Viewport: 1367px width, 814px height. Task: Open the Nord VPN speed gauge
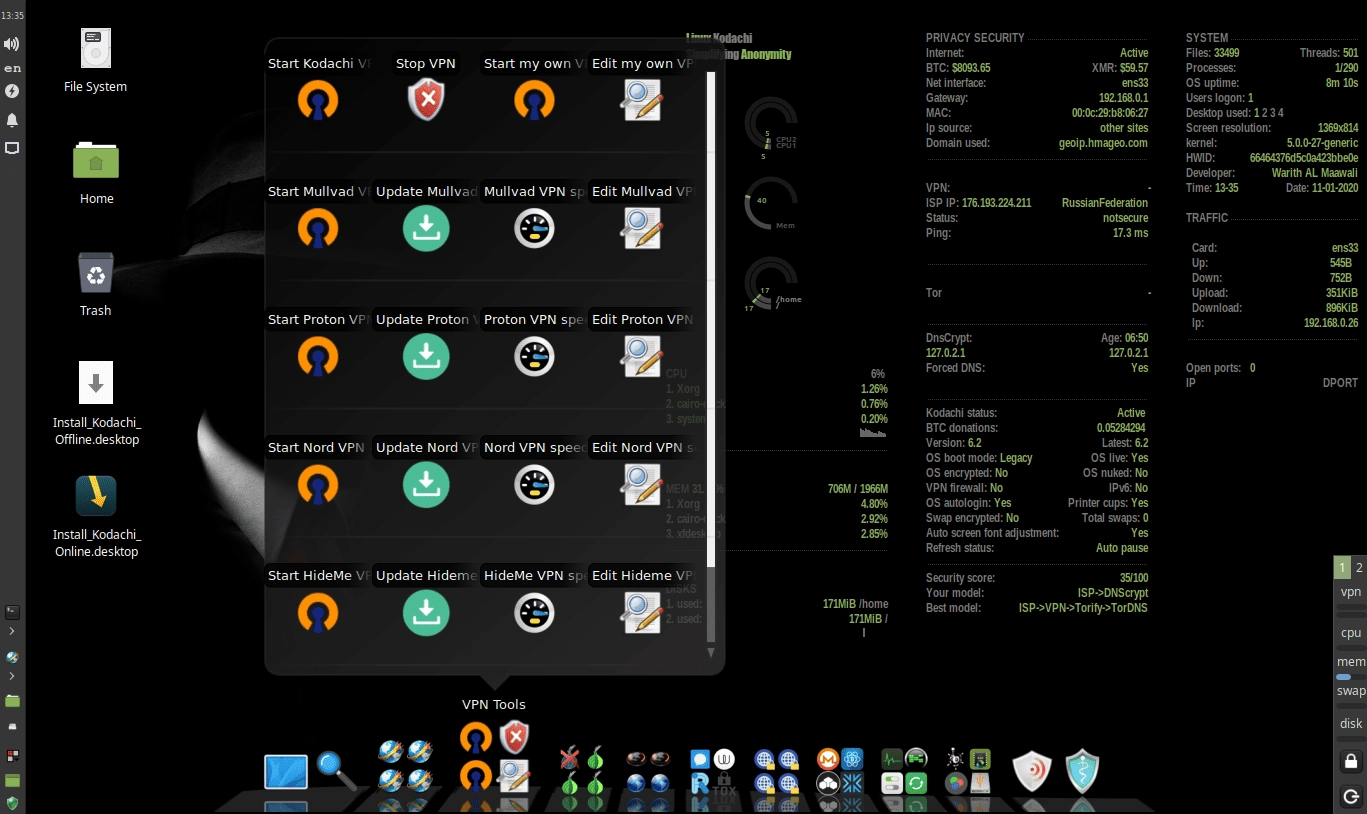[x=534, y=484]
